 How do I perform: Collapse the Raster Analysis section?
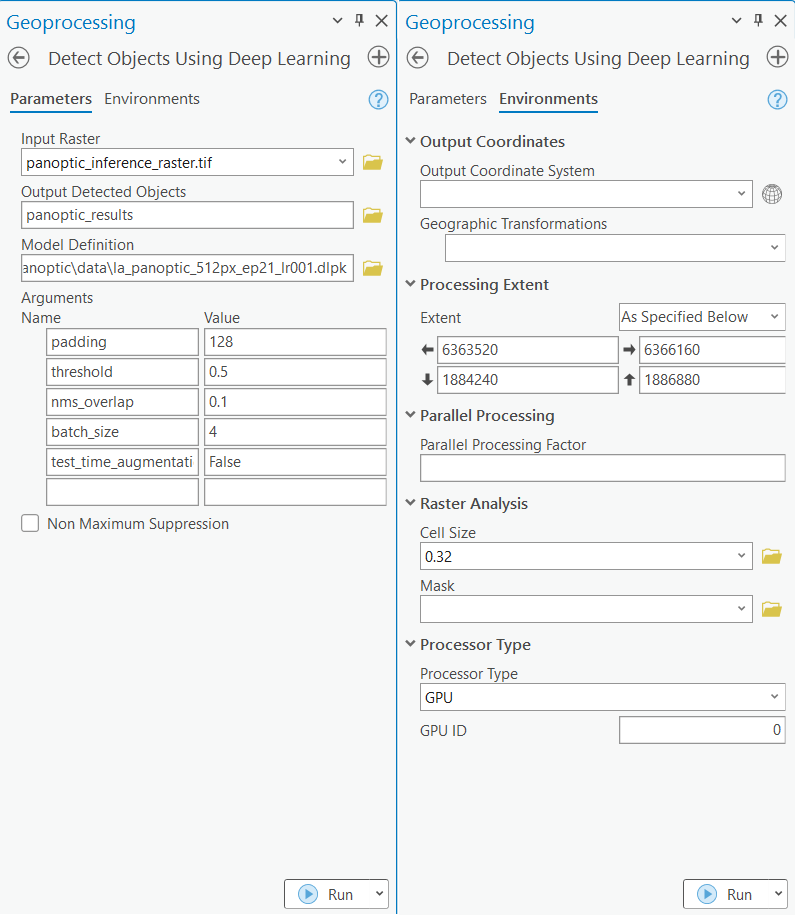[x=410, y=504]
